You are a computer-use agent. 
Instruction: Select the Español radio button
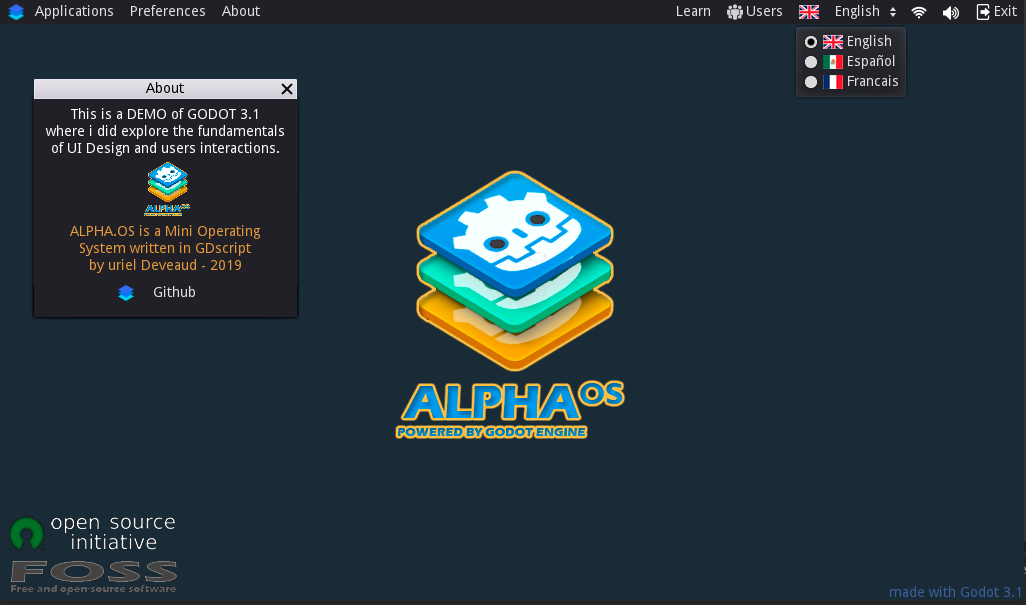(x=811, y=62)
